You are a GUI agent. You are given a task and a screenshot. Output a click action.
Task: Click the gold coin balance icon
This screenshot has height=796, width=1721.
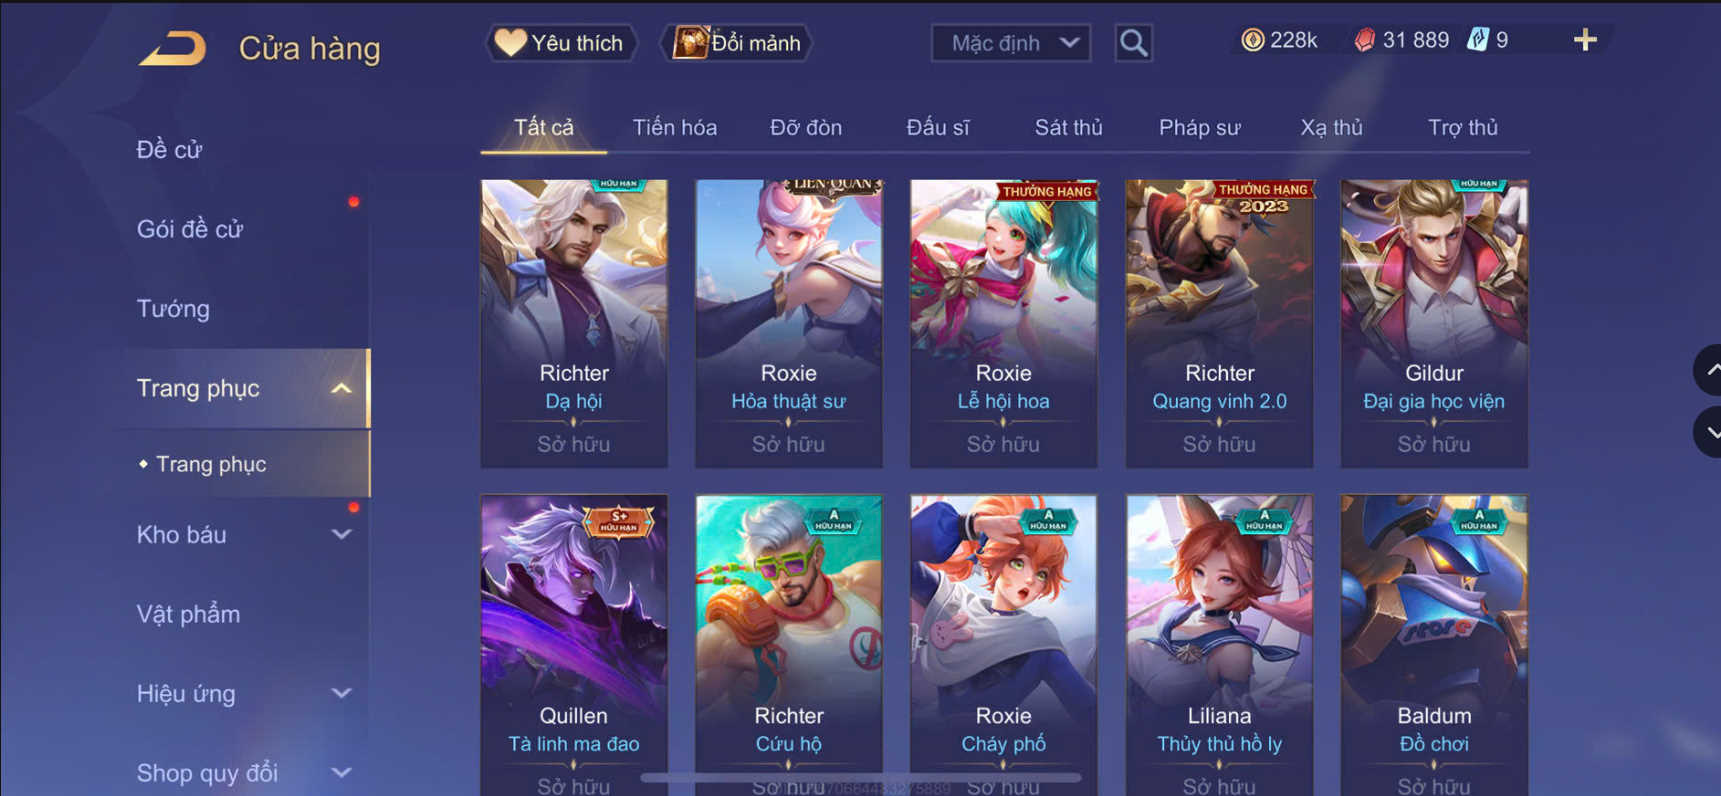(x=1252, y=40)
